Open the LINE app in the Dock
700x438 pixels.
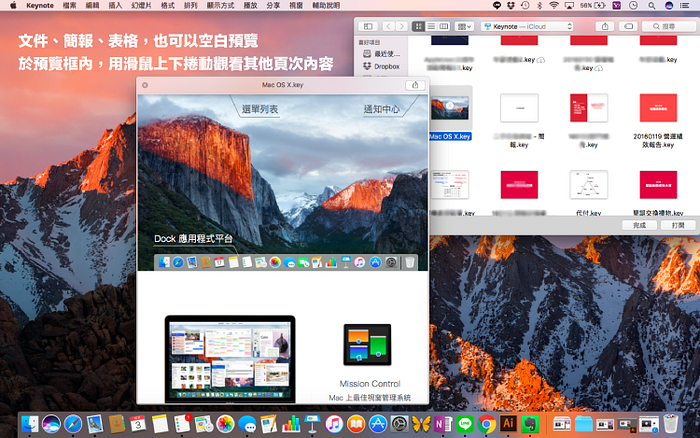(x=465, y=424)
